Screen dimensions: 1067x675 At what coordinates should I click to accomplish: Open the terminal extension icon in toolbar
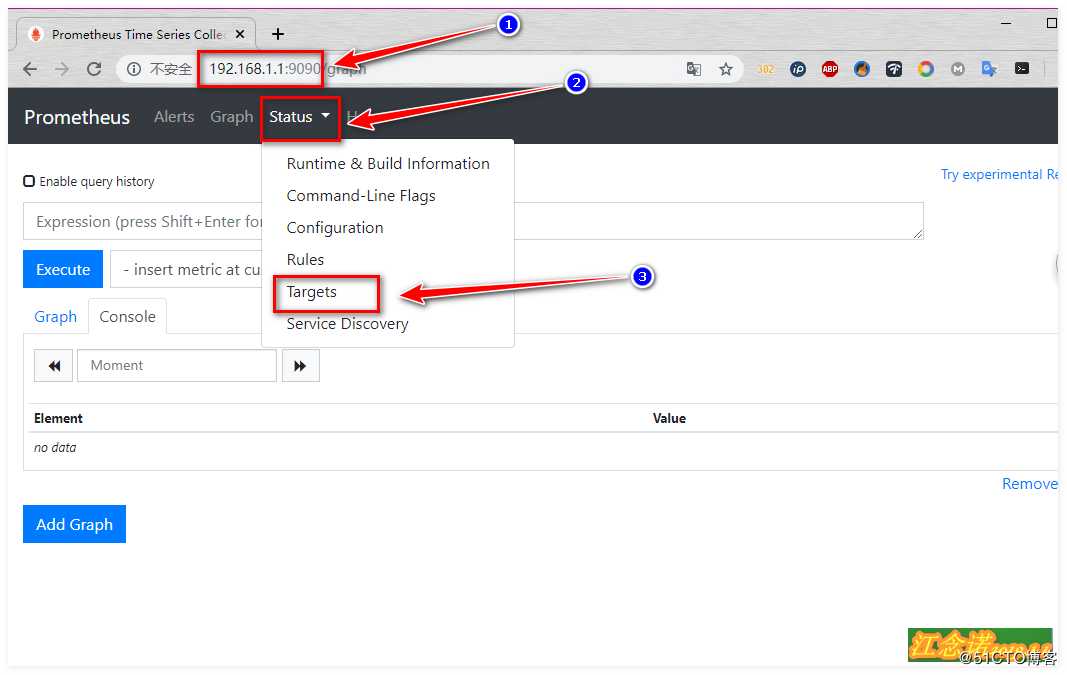tap(1021, 68)
